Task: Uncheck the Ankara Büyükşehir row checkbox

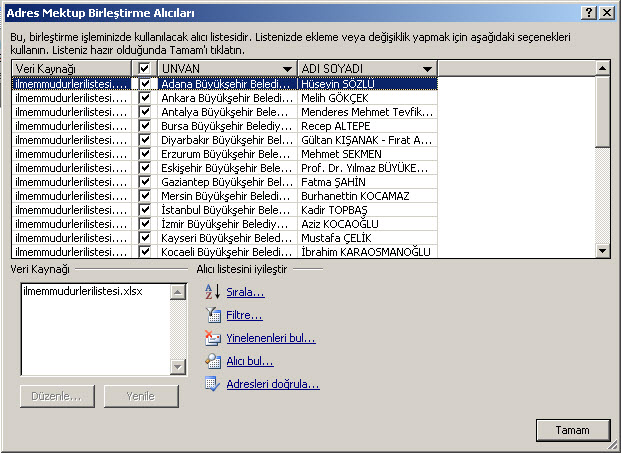Action: pyautogui.click(x=145, y=97)
